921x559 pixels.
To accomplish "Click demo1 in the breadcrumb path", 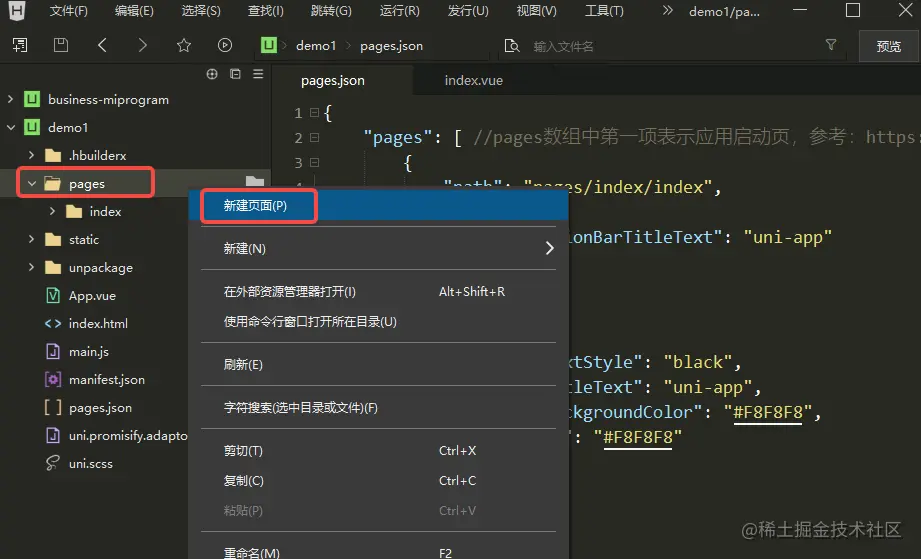I will [316, 46].
